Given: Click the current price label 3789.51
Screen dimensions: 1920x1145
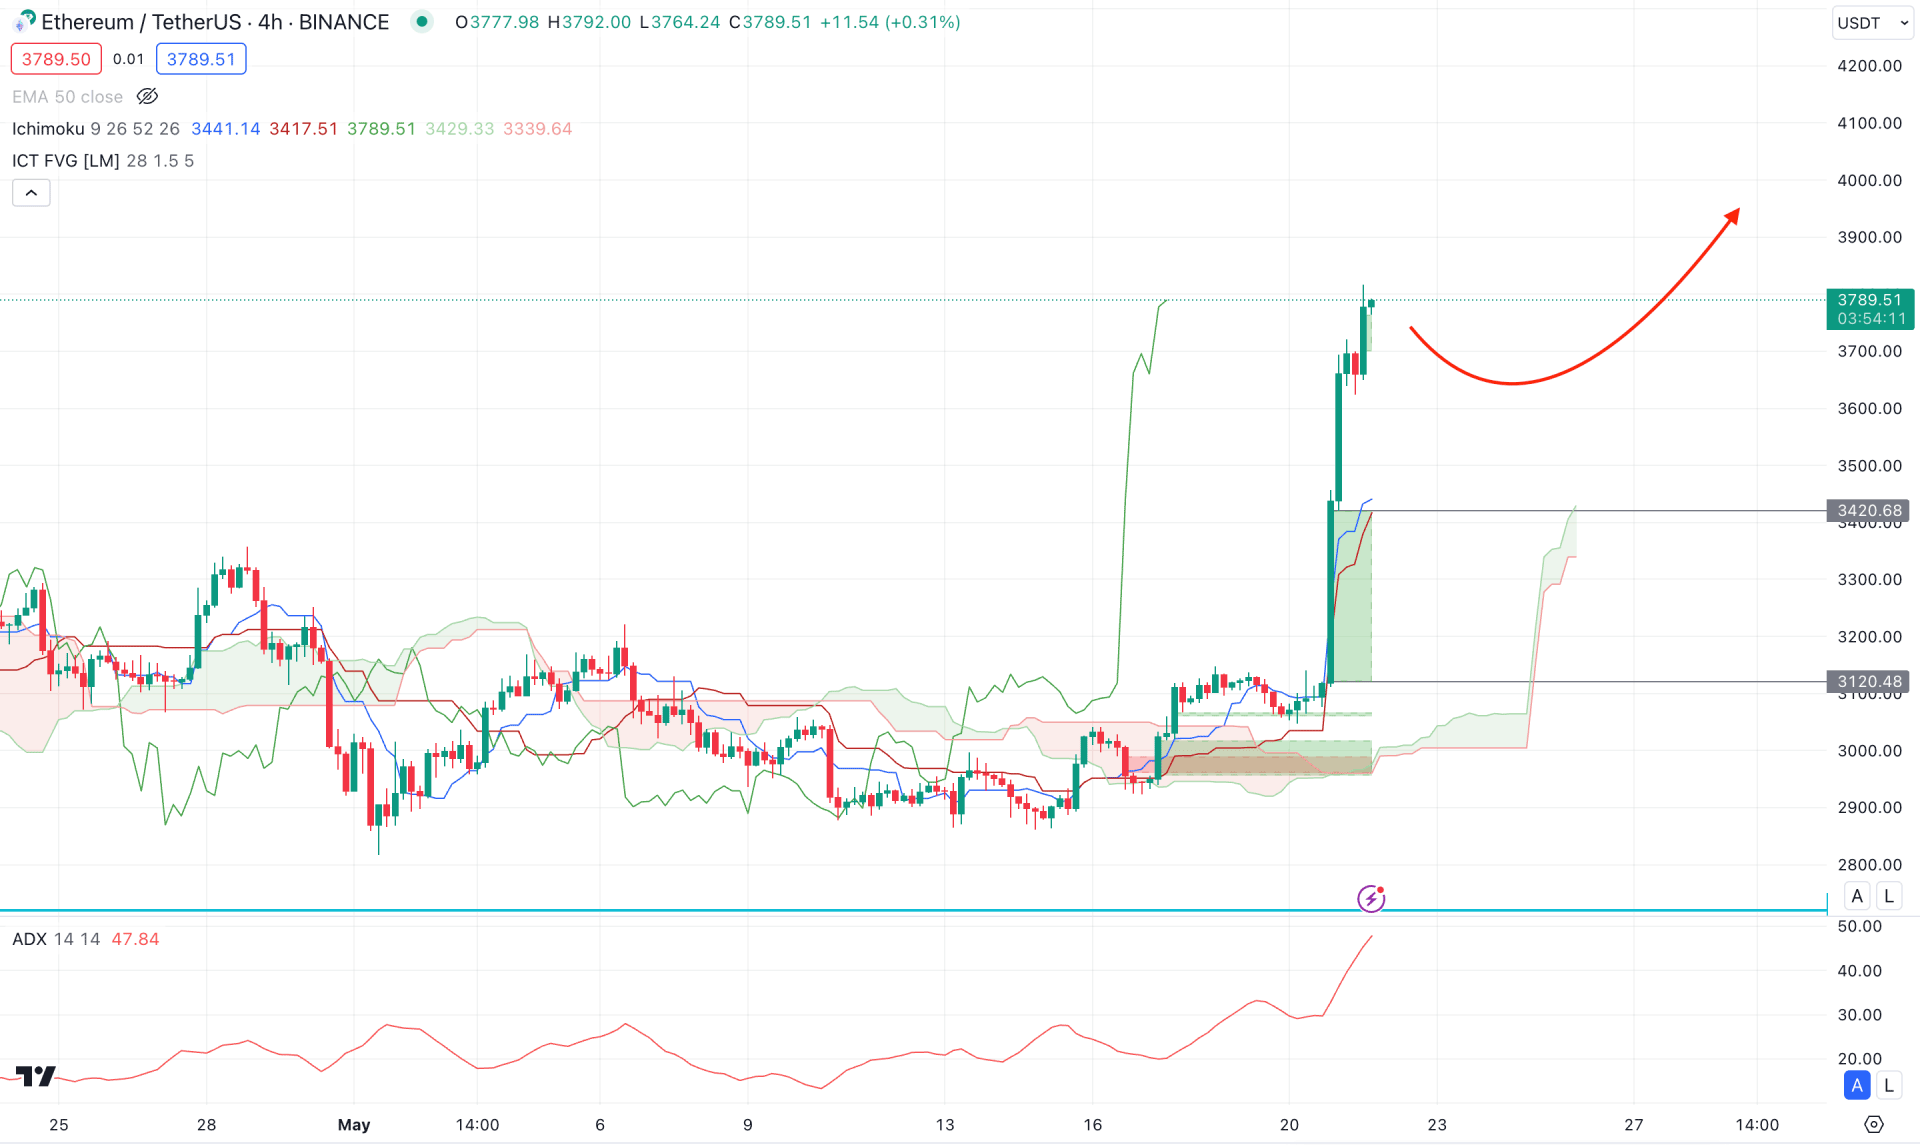Looking at the screenshot, I should tap(1870, 309).
